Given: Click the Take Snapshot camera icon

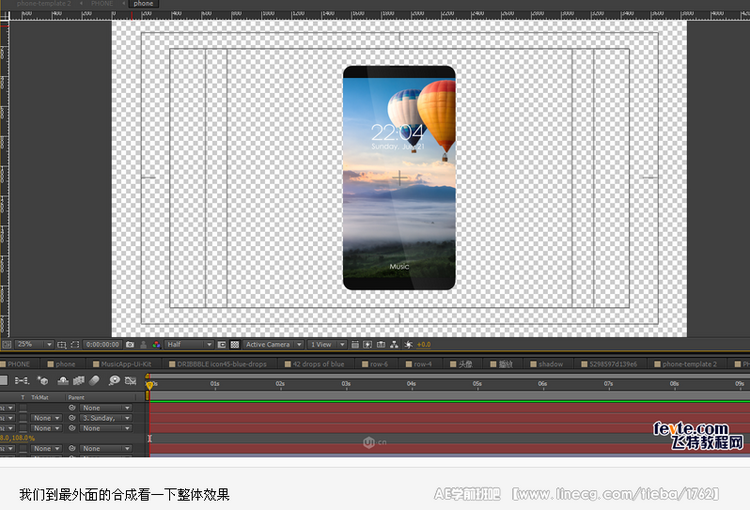Looking at the screenshot, I should 130,344.
